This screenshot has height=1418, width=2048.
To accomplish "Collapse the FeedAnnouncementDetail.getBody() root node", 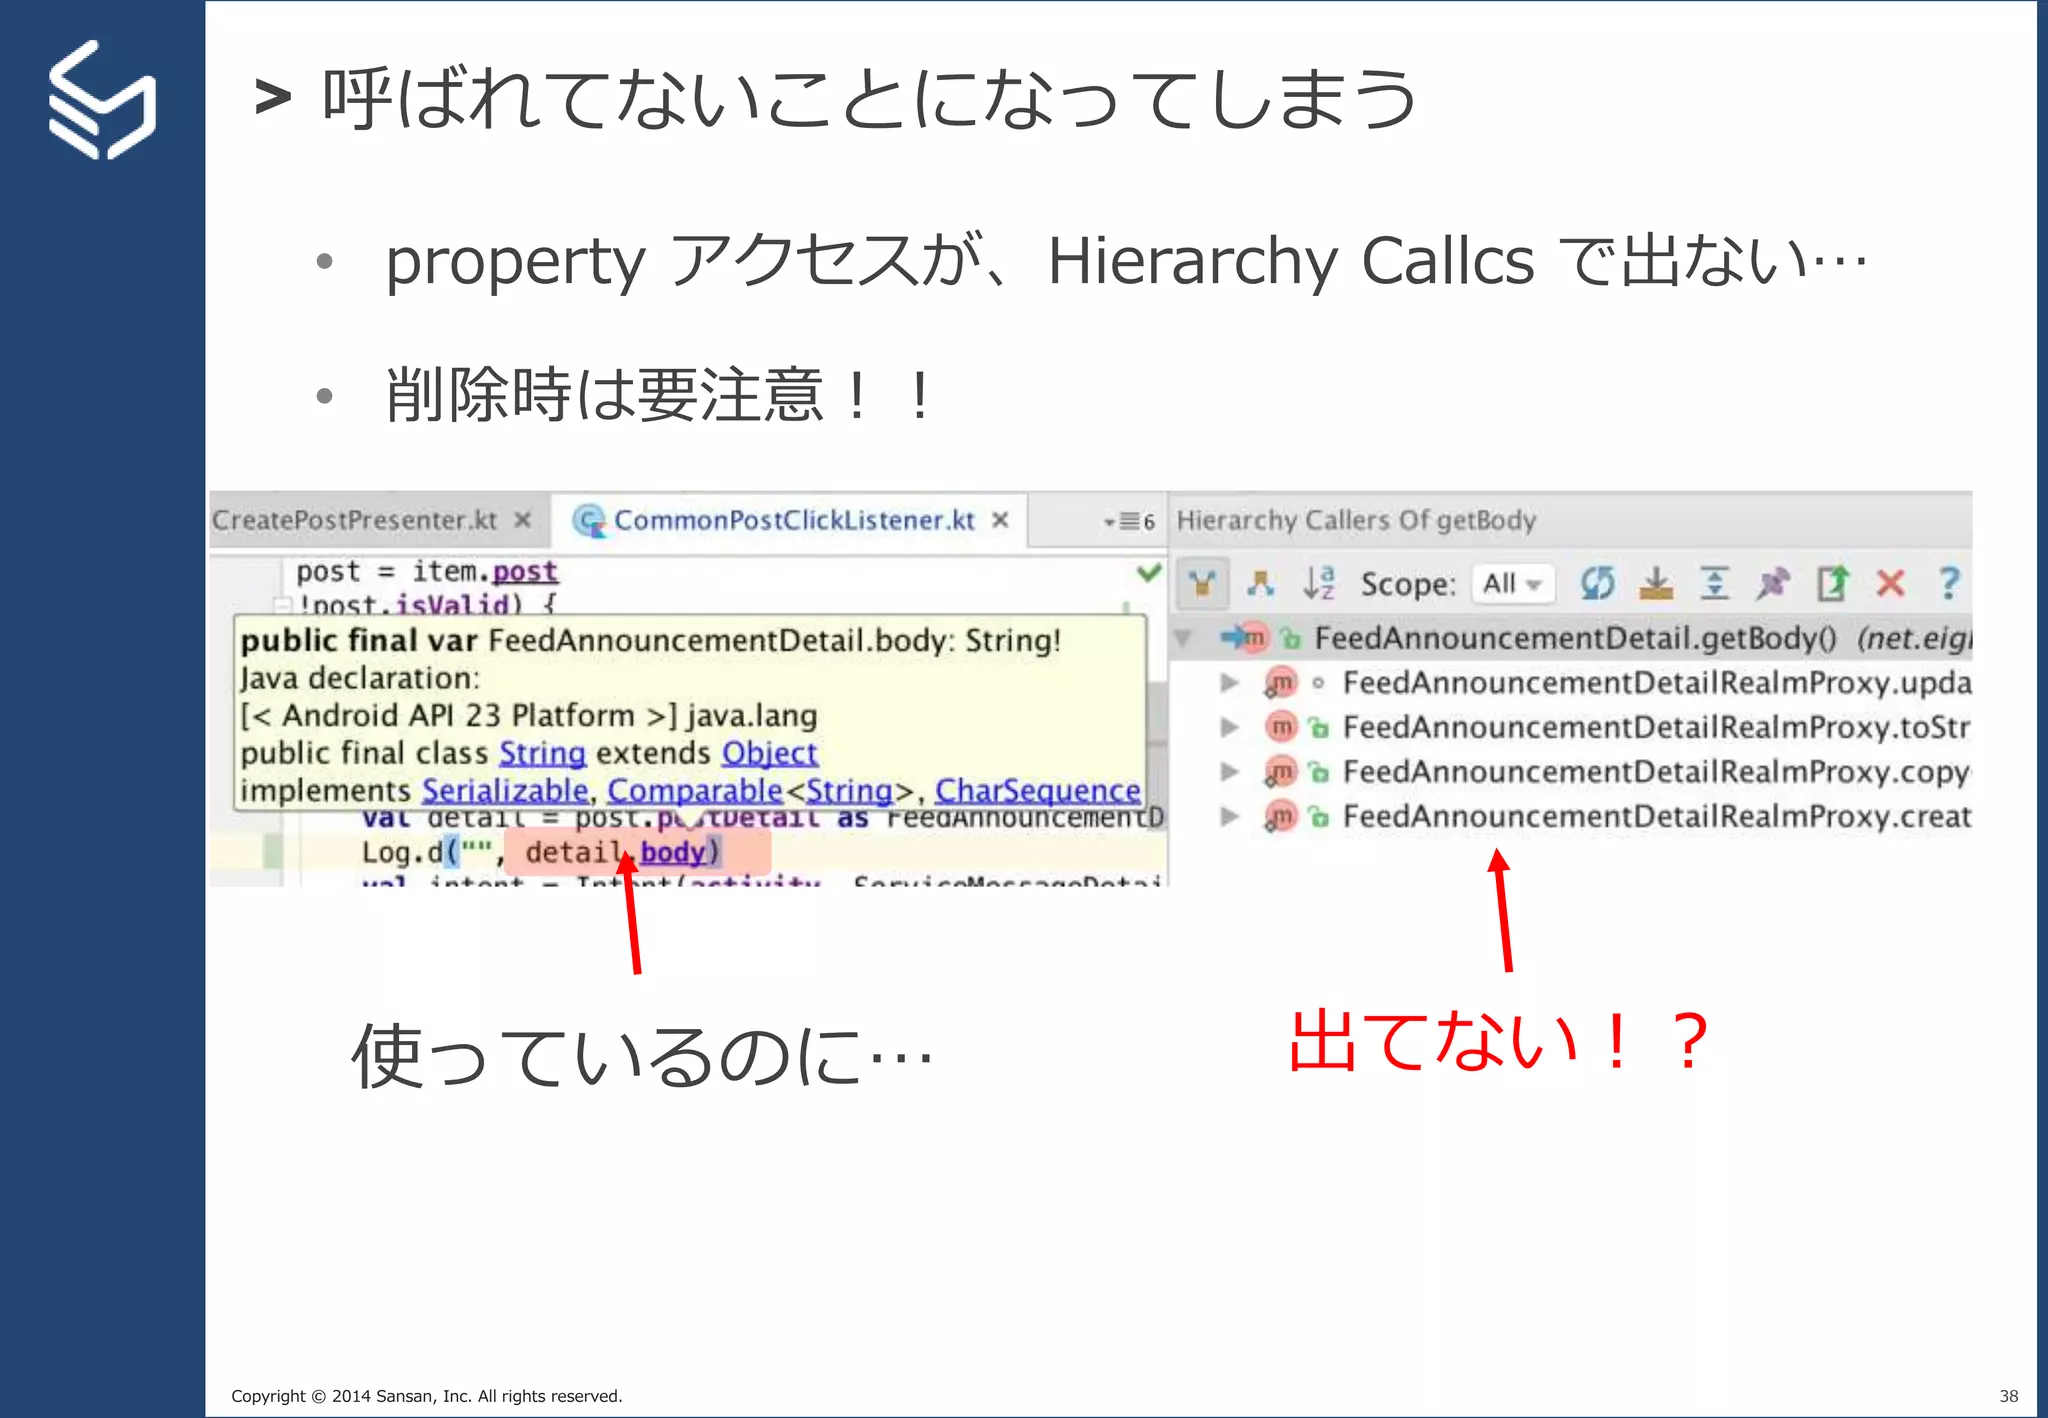I will pos(1183,638).
